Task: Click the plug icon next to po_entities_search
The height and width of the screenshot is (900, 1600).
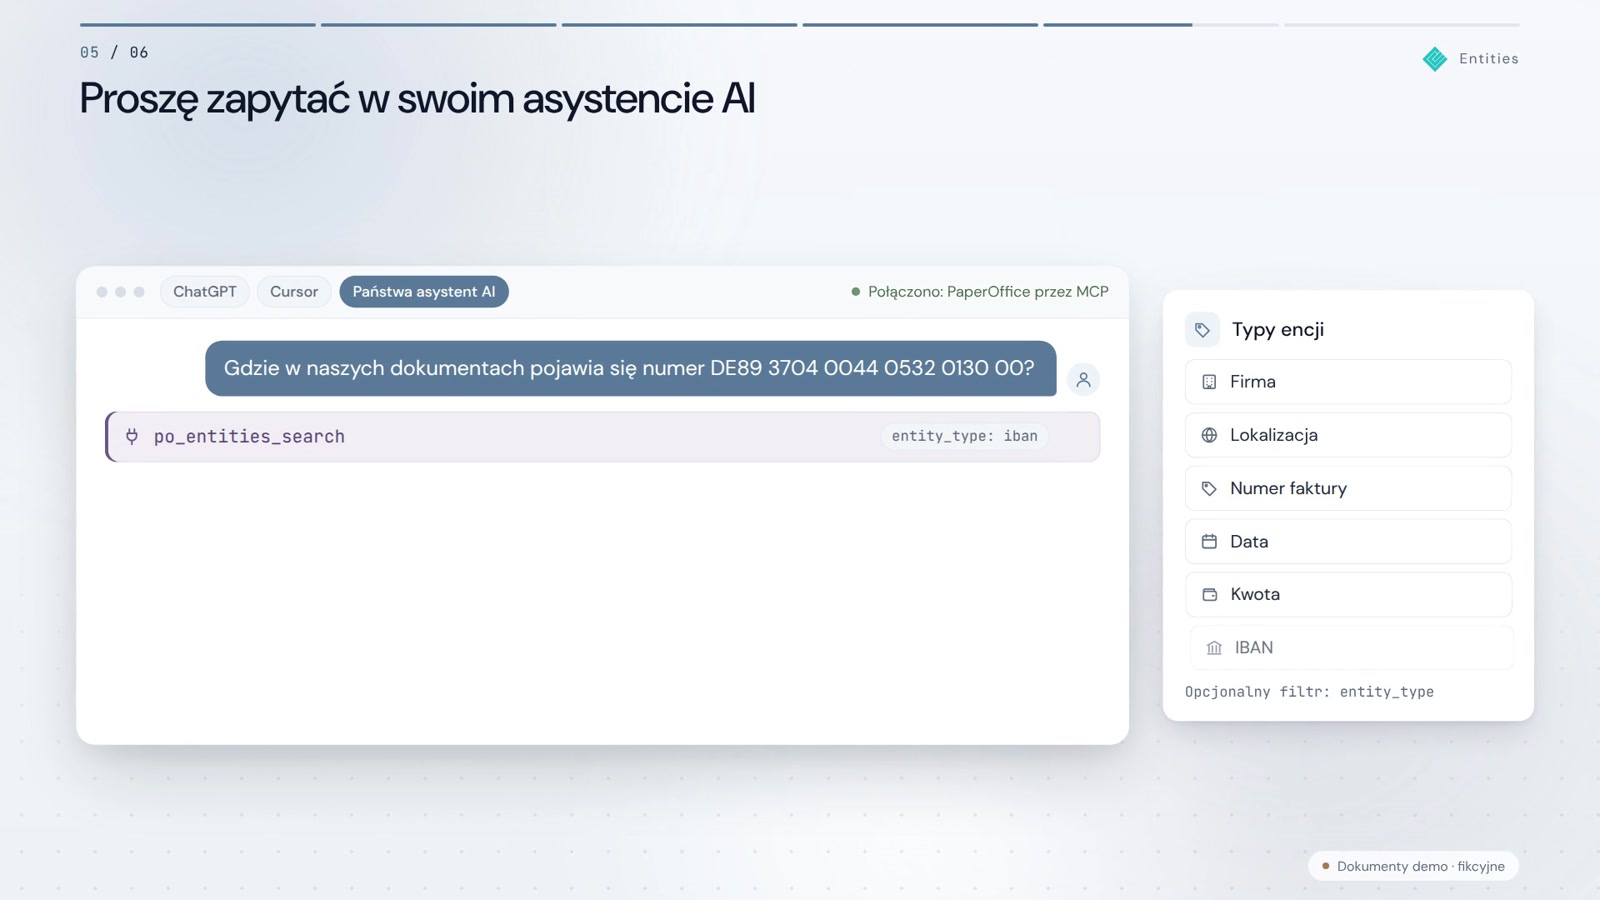Action: 132,436
